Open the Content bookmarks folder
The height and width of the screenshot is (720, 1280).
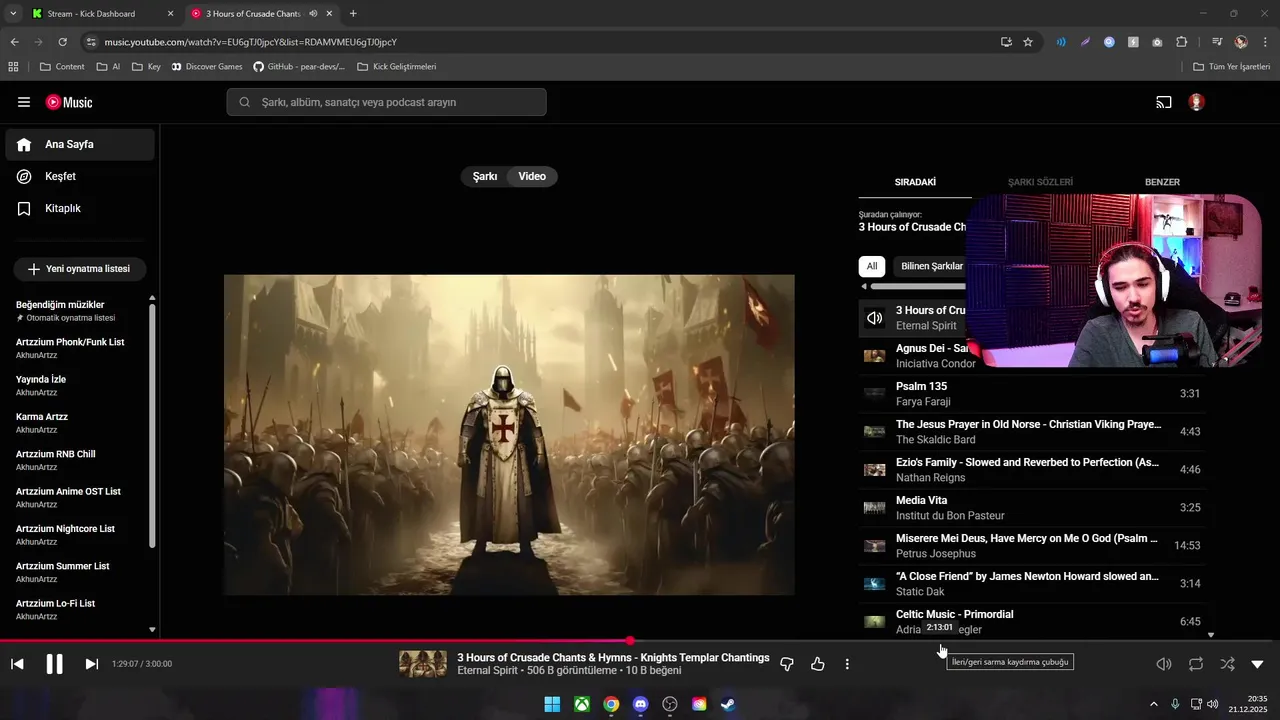[x=62, y=67]
